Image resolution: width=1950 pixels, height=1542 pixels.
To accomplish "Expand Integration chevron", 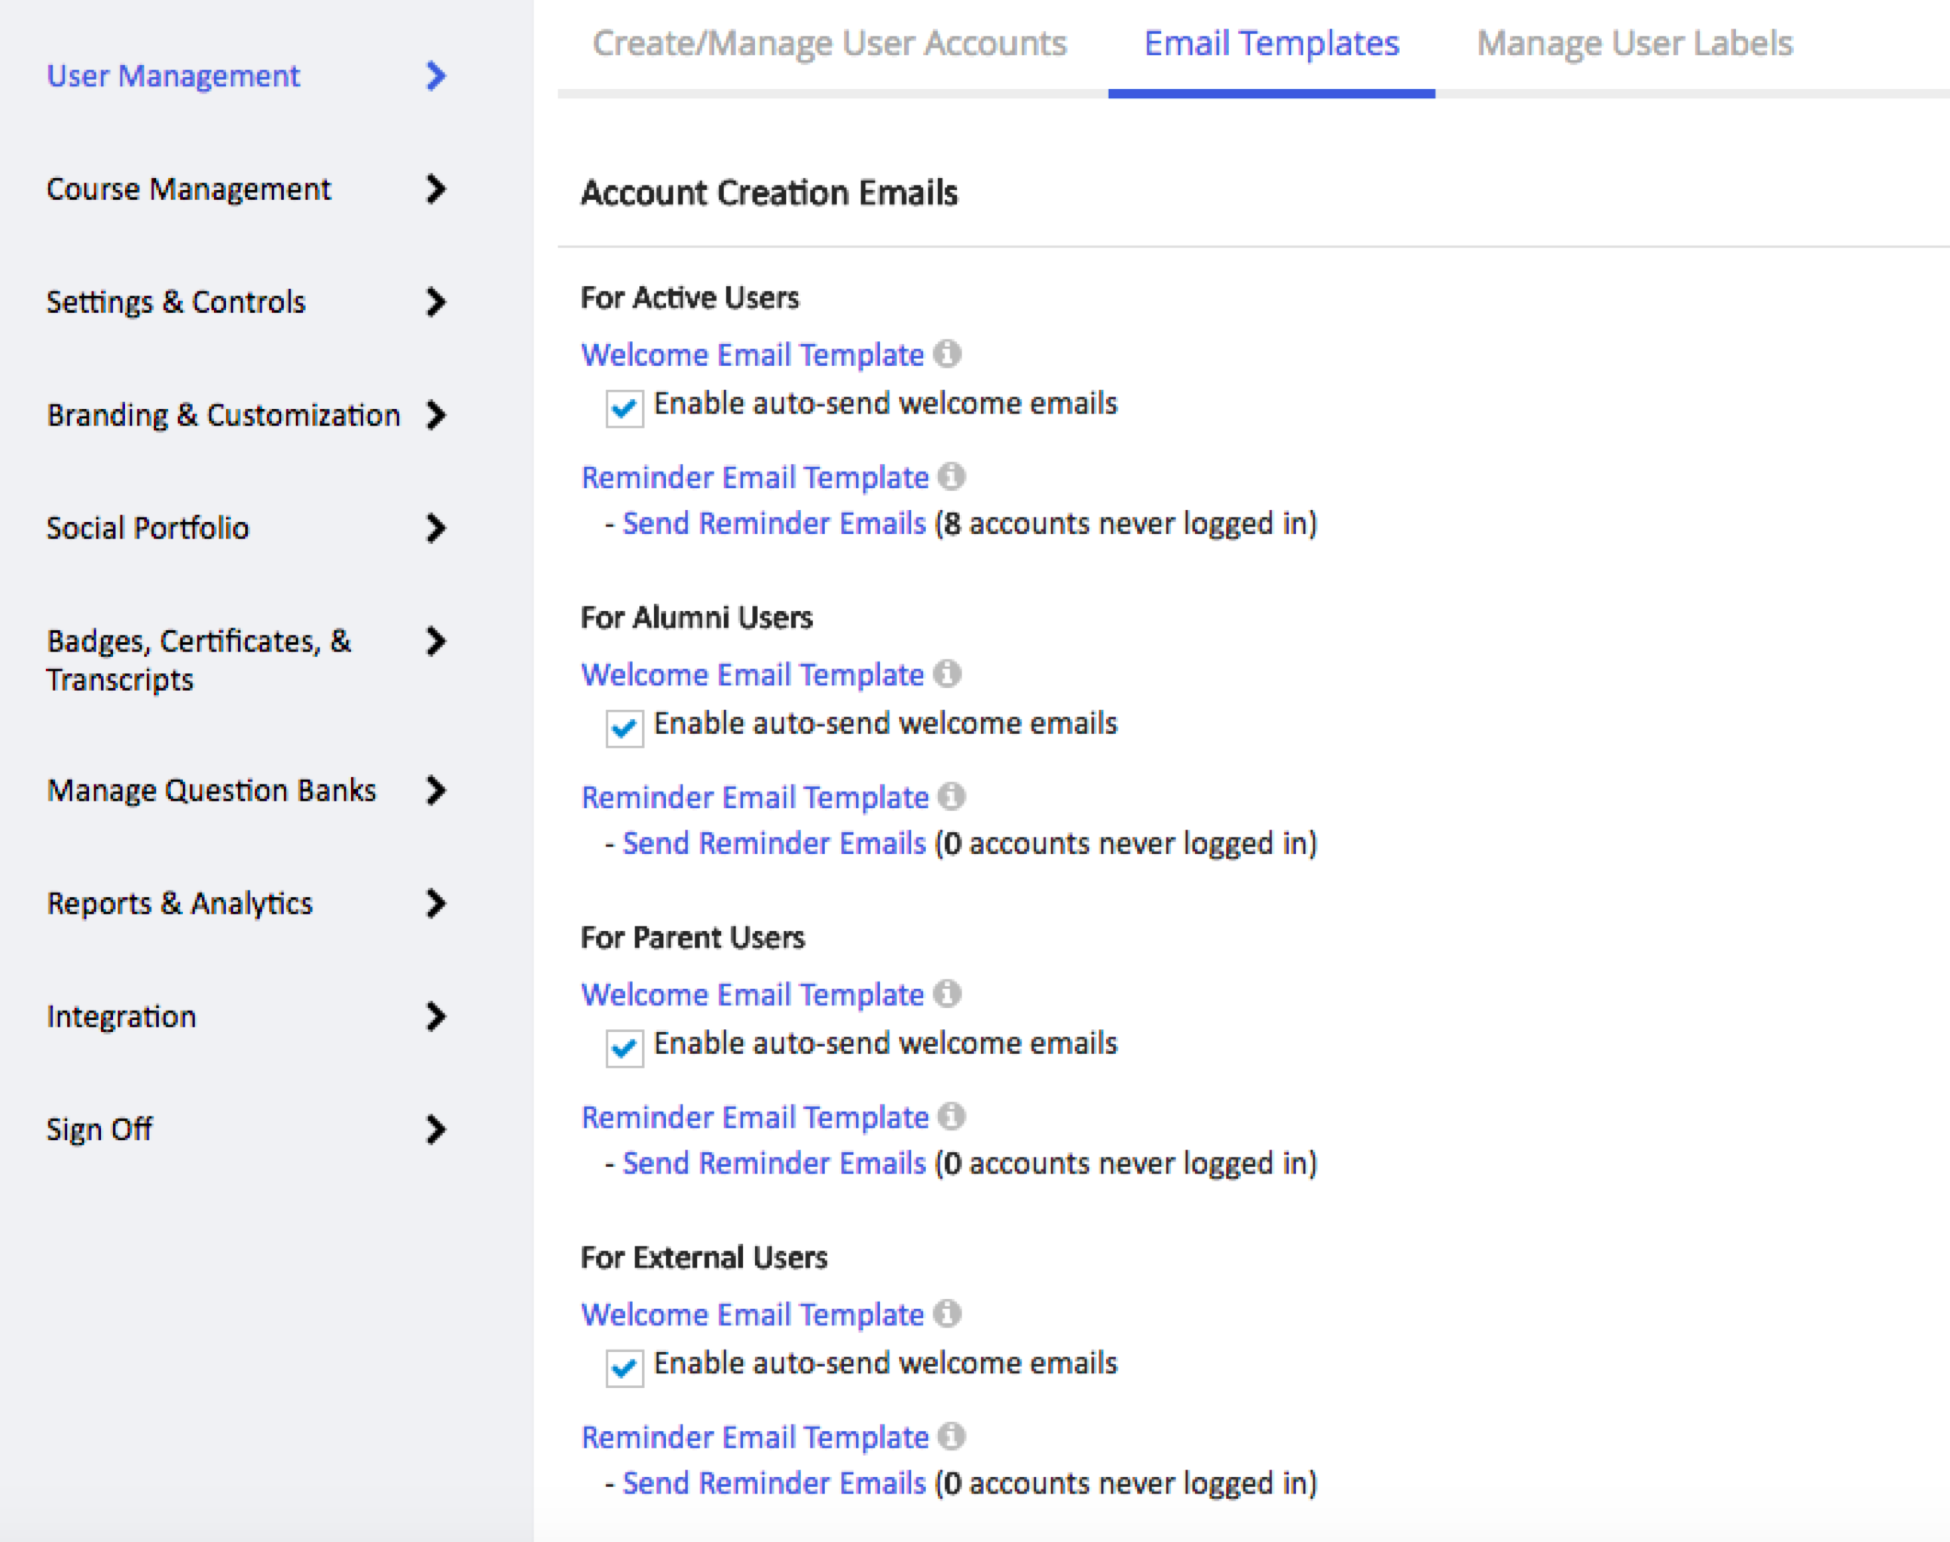I will 435,1016.
